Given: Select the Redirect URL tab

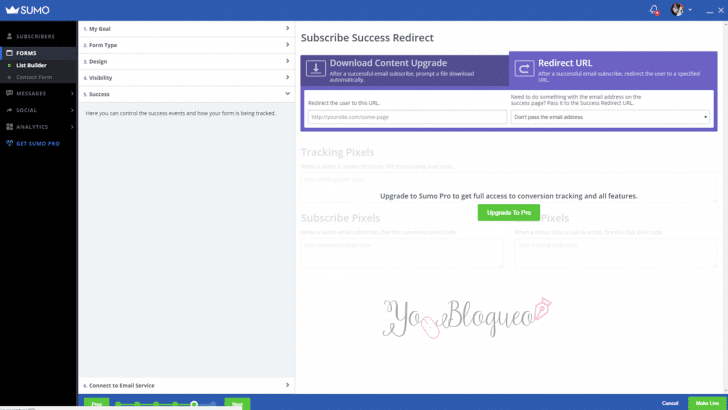Looking at the screenshot, I should (x=613, y=69).
